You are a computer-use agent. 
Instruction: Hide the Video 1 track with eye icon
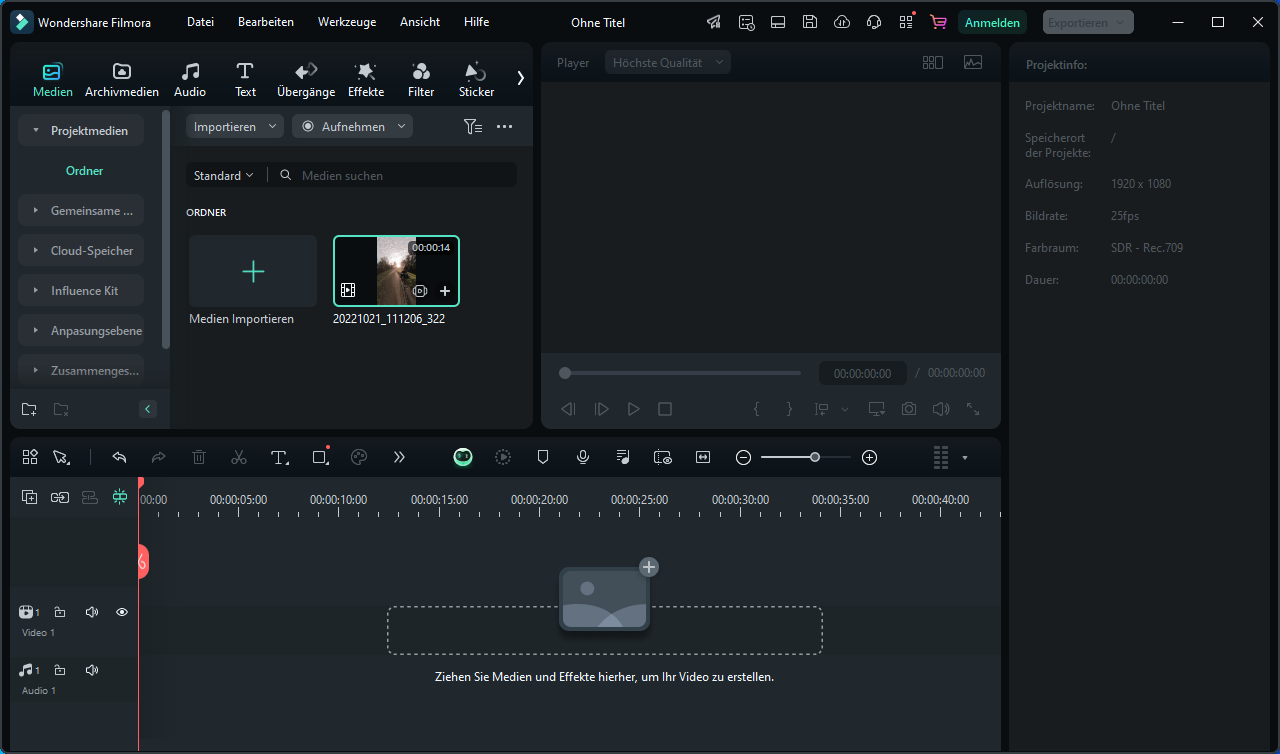pos(122,612)
